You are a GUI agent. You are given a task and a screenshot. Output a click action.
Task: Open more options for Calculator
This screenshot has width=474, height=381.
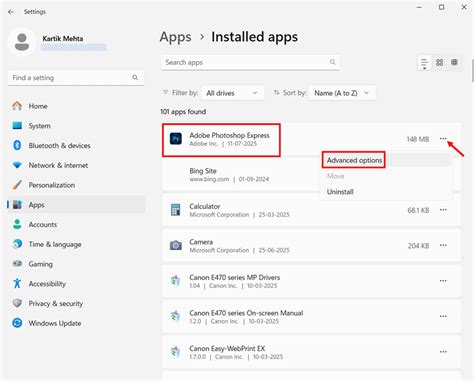pyautogui.click(x=443, y=210)
